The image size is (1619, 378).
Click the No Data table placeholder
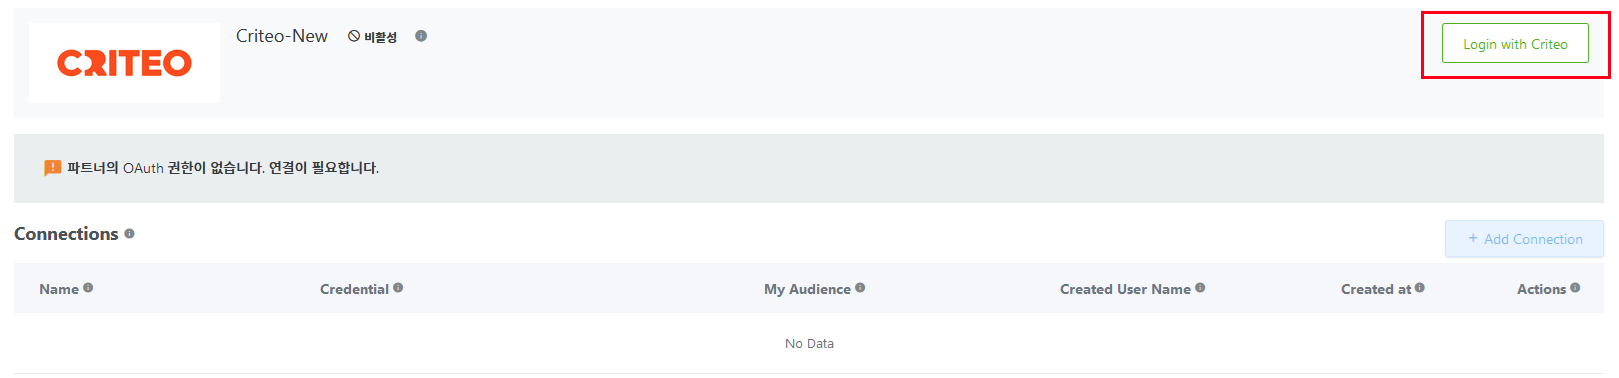(809, 343)
